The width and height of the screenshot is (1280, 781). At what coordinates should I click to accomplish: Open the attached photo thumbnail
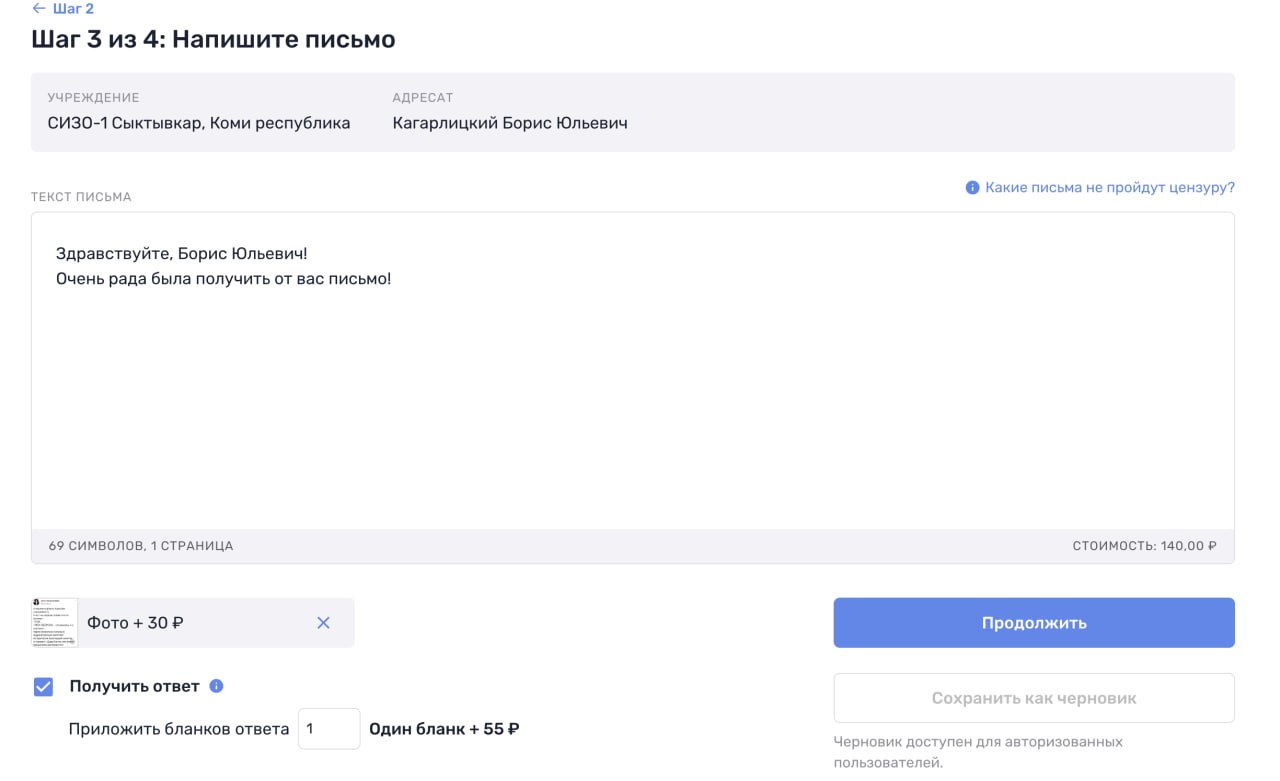click(x=55, y=623)
